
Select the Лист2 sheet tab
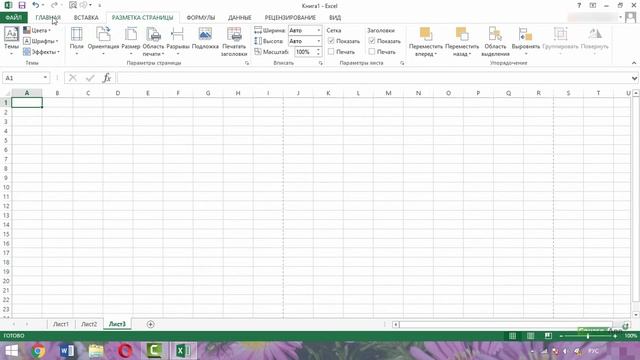click(89, 324)
